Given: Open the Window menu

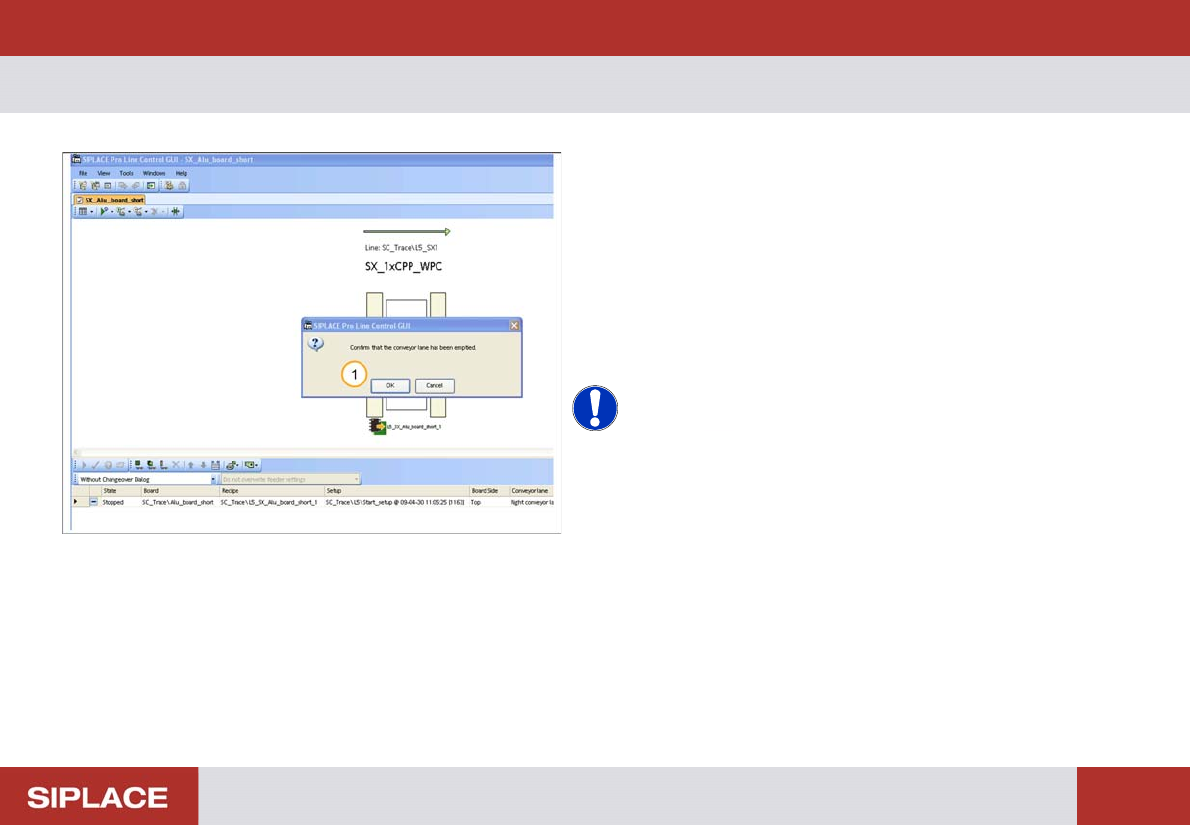Looking at the screenshot, I should click(154, 173).
